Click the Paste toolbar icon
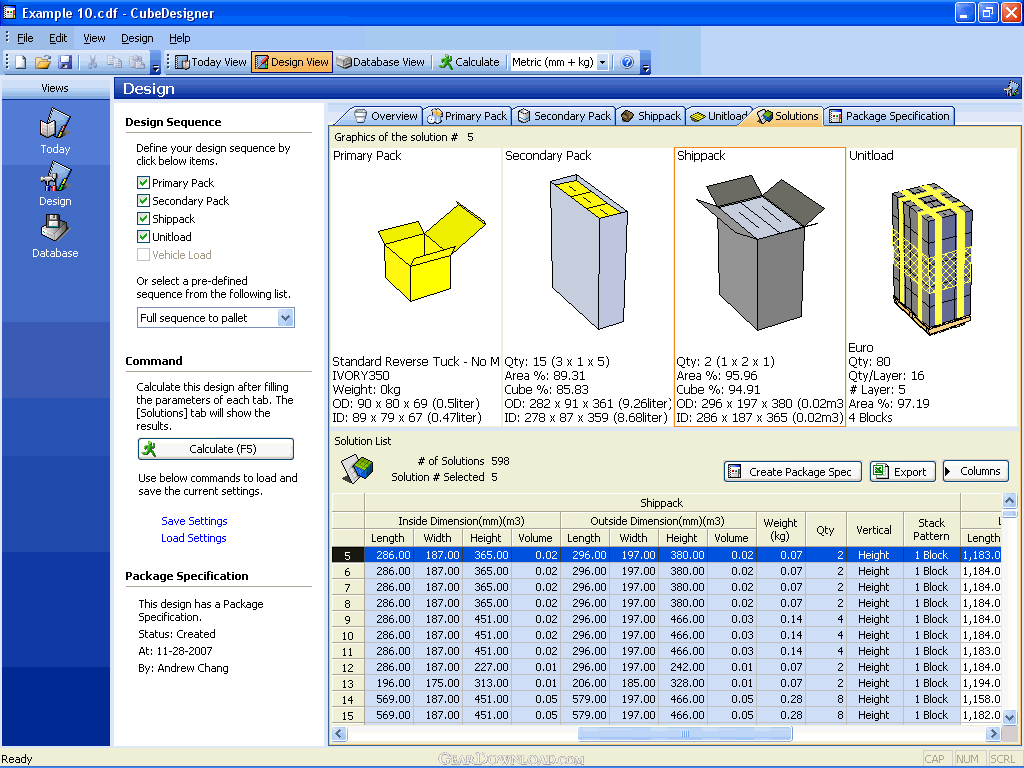 click(x=136, y=62)
